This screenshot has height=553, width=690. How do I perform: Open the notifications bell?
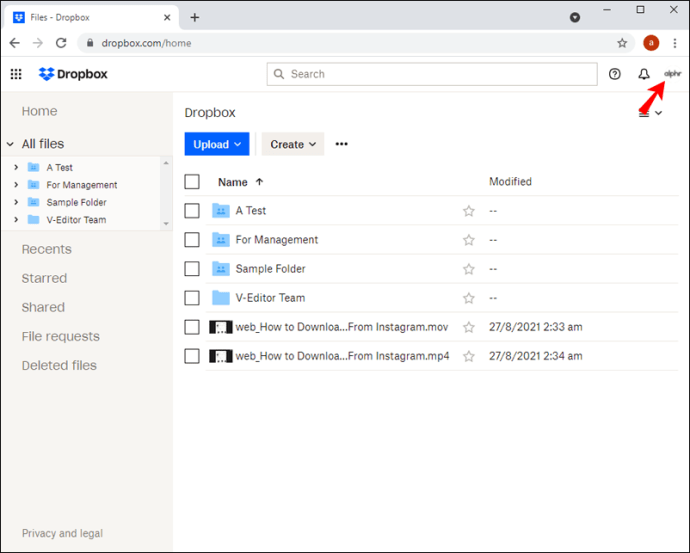(644, 74)
